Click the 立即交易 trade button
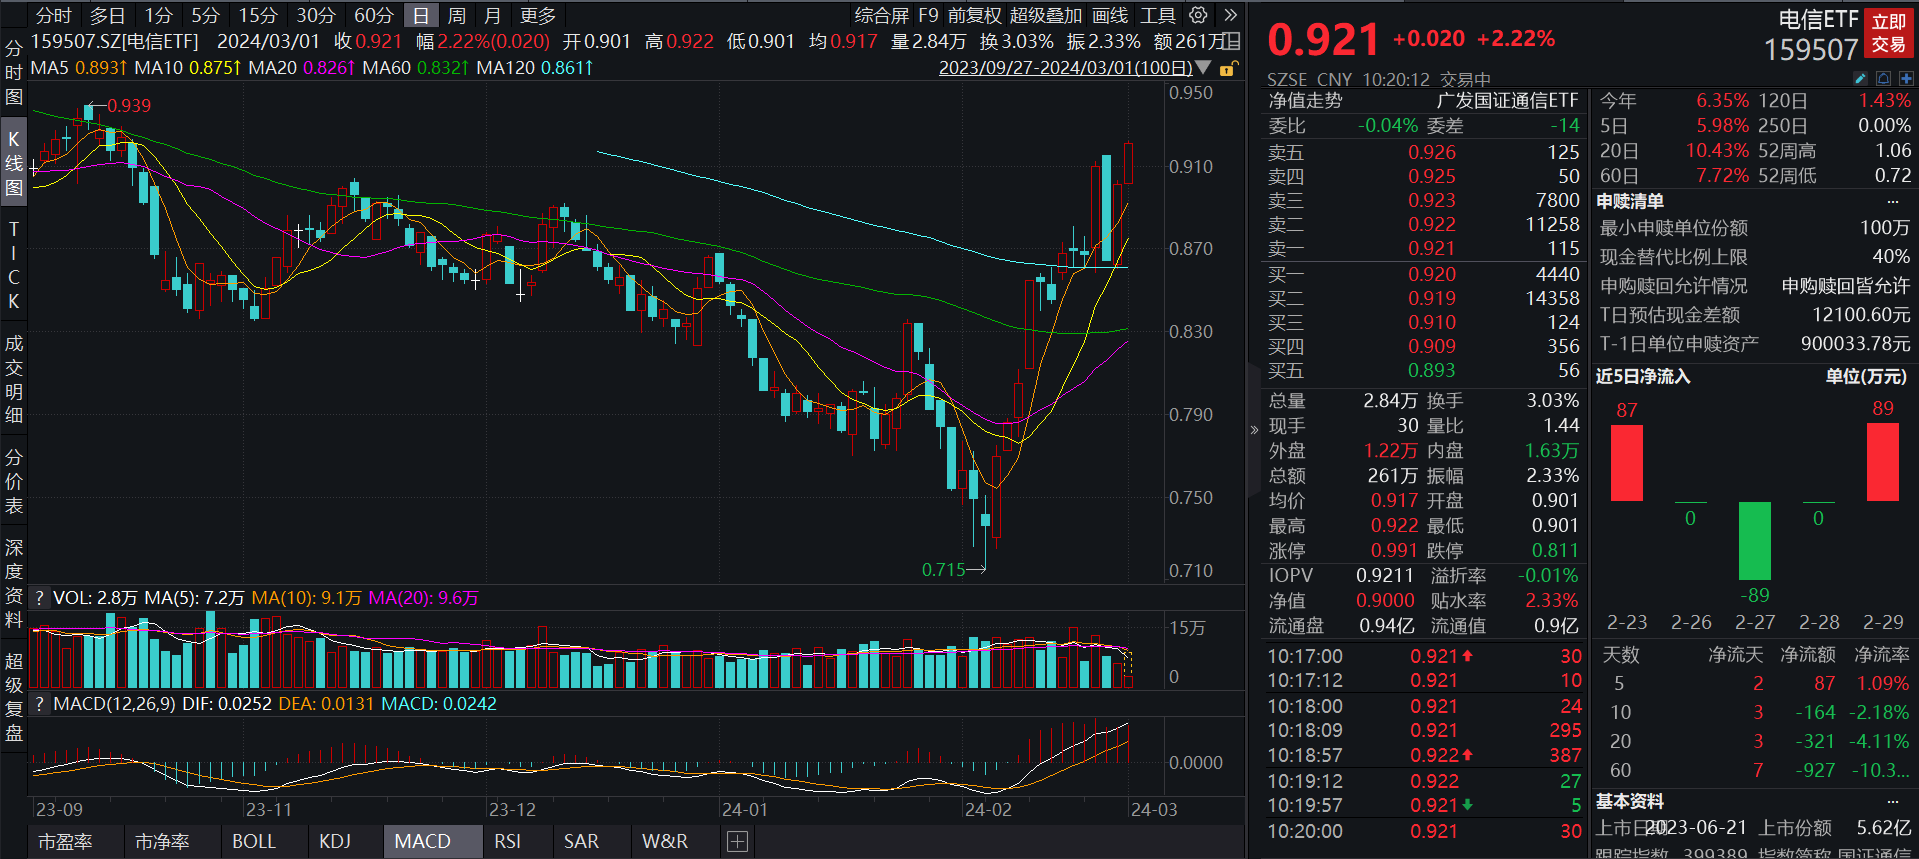 [1889, 33]
